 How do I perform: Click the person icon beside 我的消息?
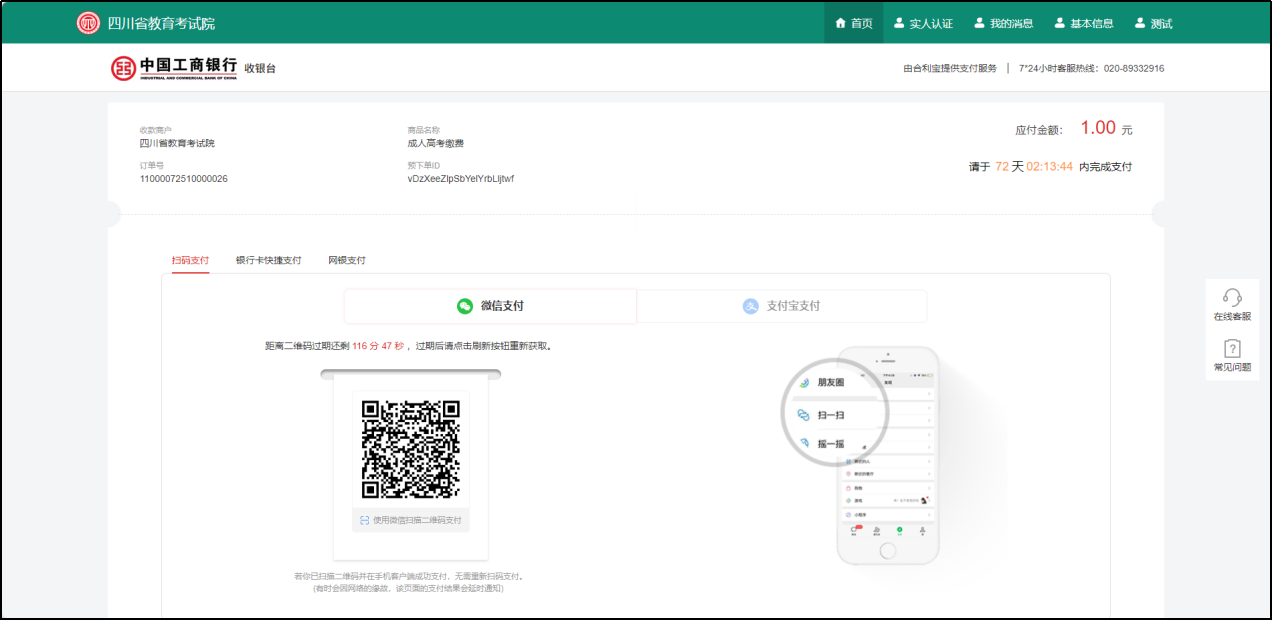tap(980, 23)
